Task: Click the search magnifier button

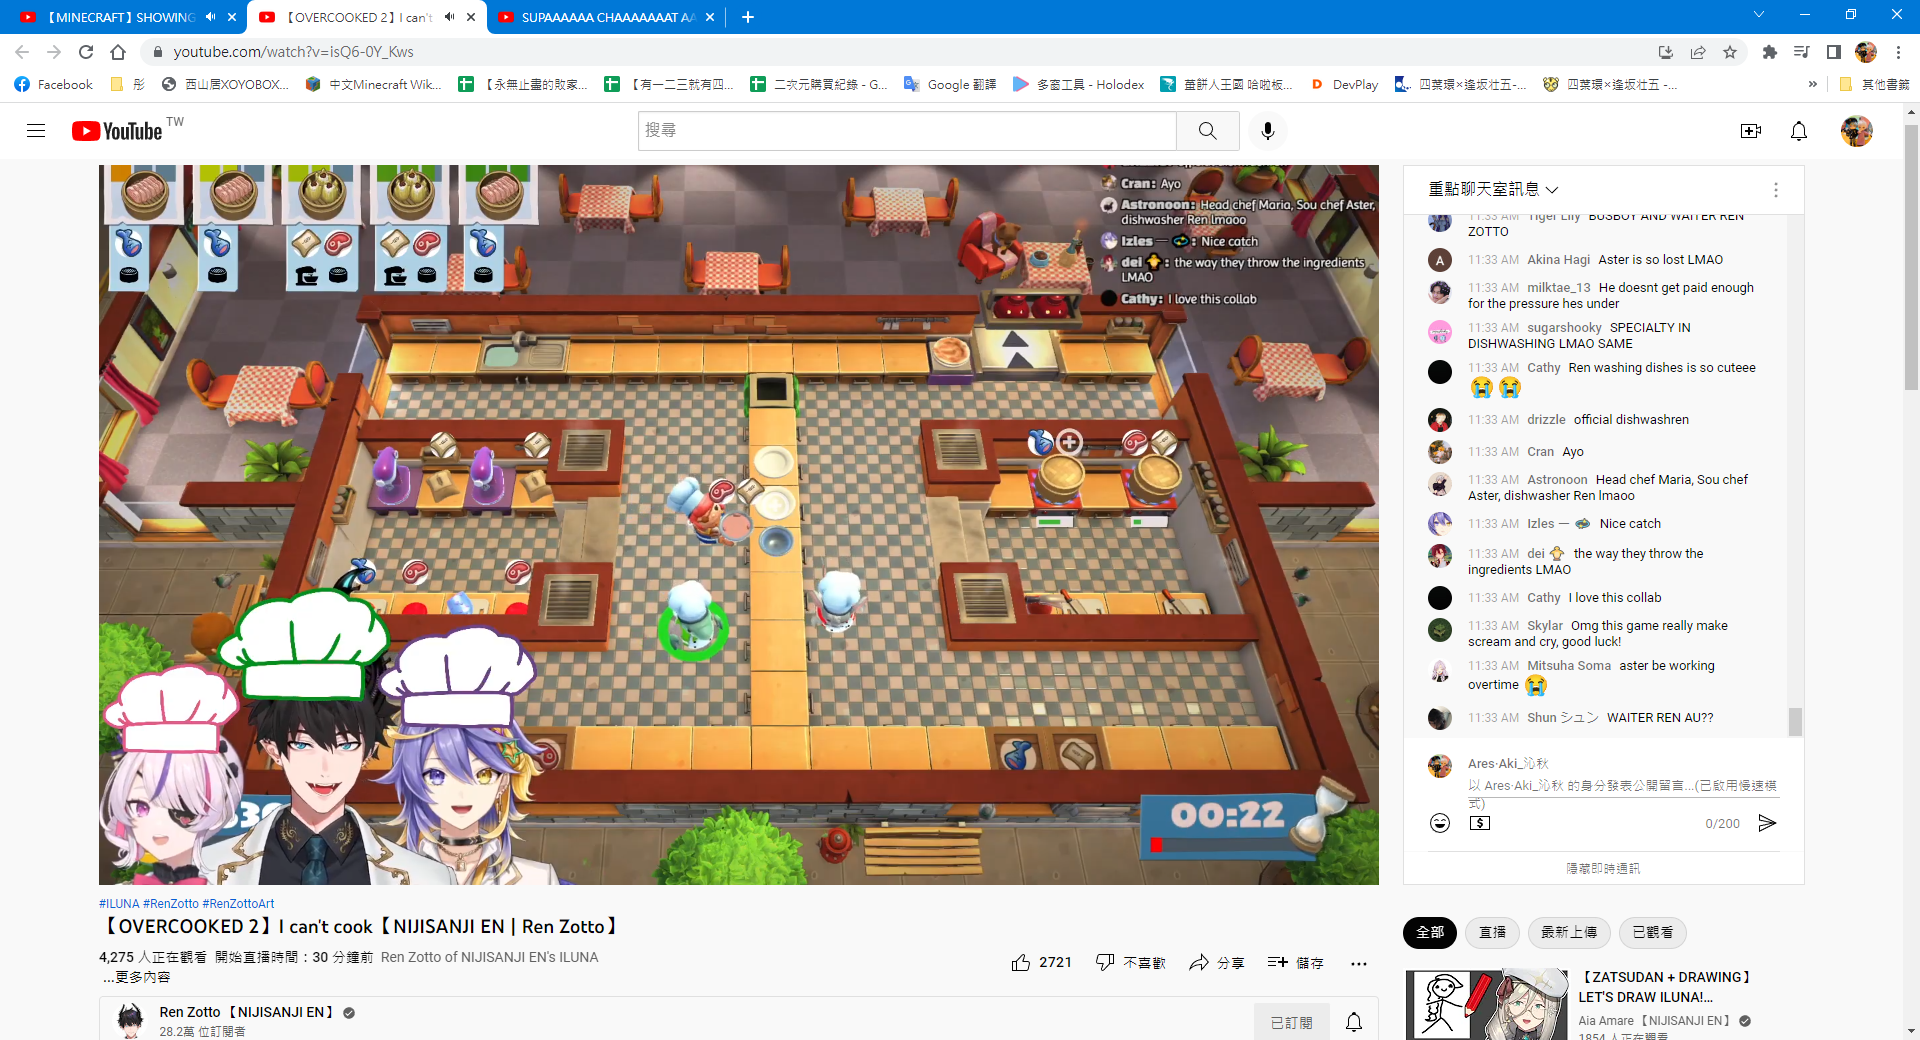Action: pyautogui.click(x=1208, y=131)
